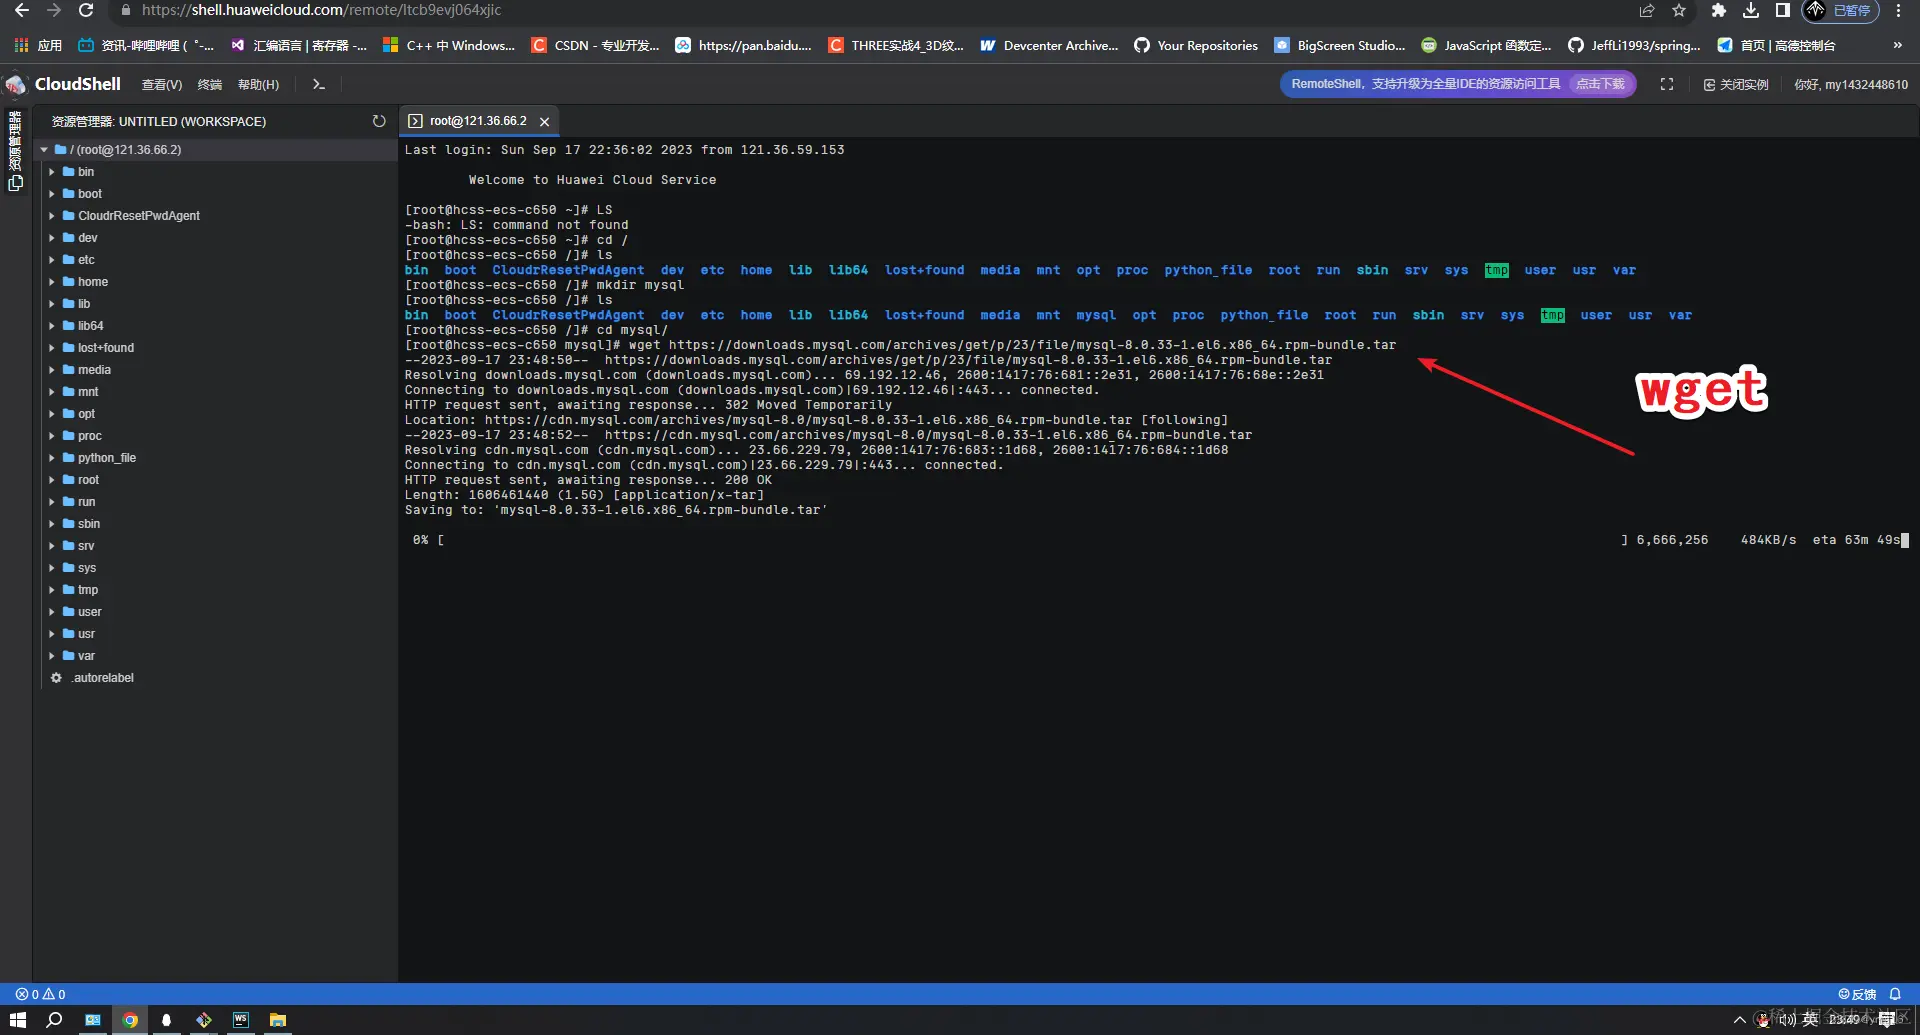Click the notification bell in the status bar
The width and height of the screenshot is (1920, 1035).
click(1895, 993)
